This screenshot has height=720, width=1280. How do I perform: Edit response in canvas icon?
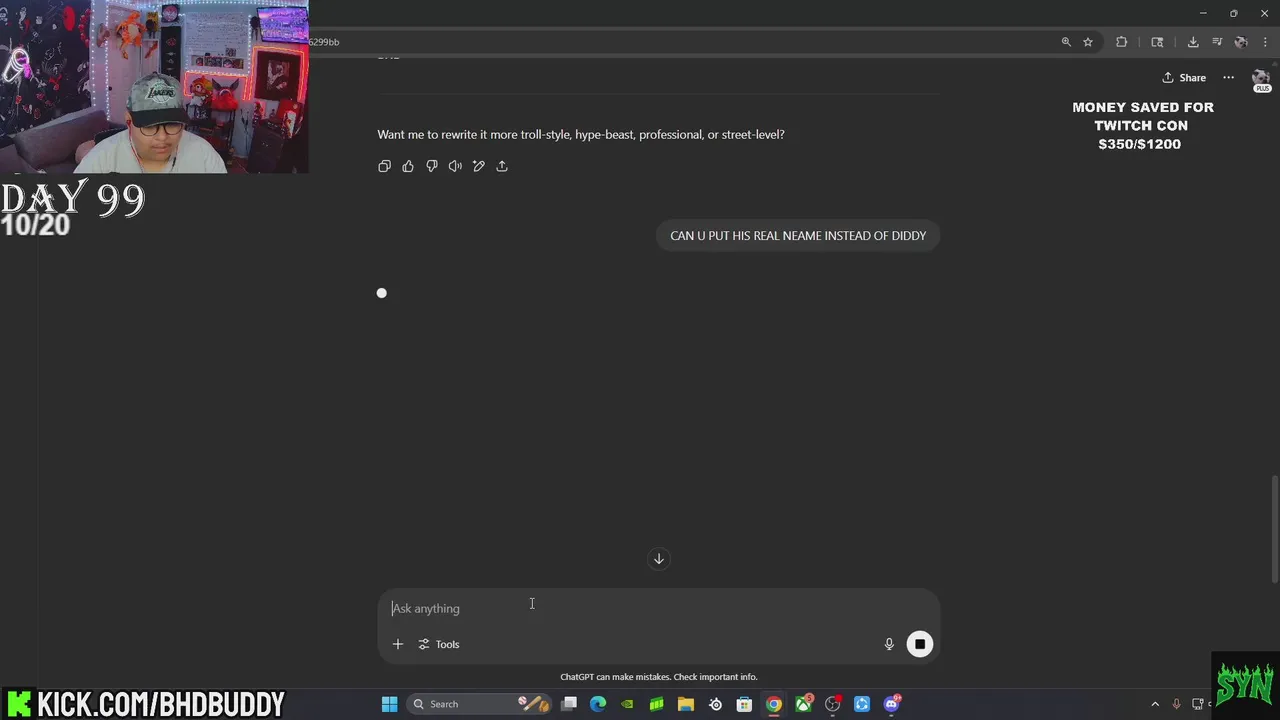[479, 166]
